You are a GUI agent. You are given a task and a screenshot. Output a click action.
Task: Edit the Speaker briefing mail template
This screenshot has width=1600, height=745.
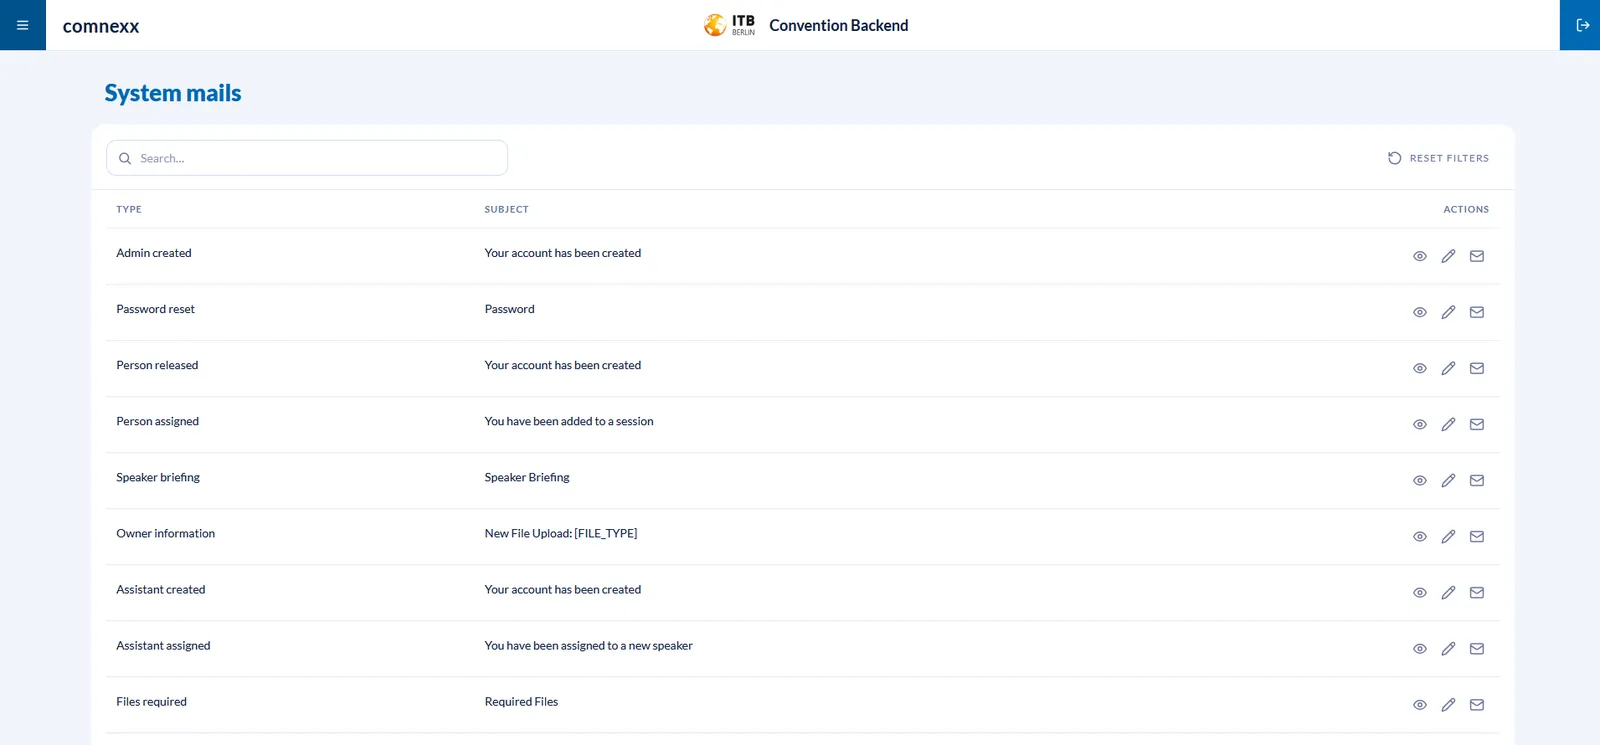pyautogui.click(x=1448, y=480)
